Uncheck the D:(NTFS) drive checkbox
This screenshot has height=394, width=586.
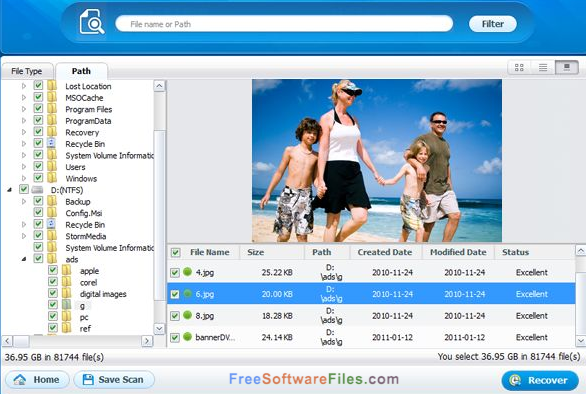(24, 189)
